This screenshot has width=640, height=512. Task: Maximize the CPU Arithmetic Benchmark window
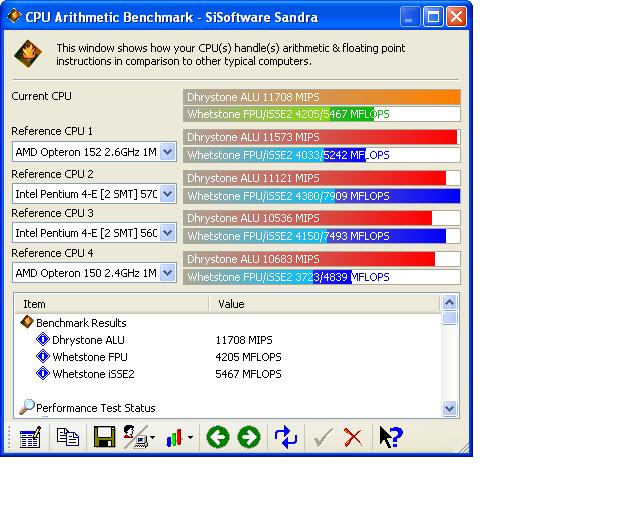433,17
